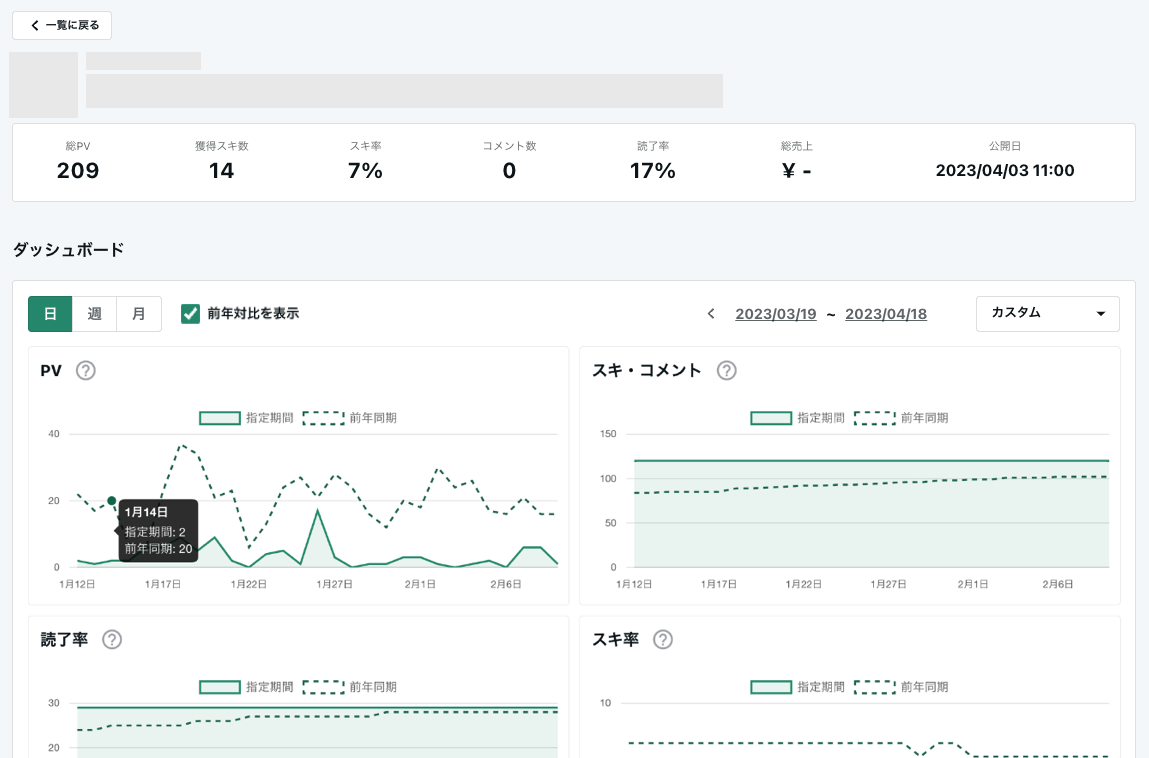The height and width of the screenshot is (758, 1149).
Task: Click the 読了率 chart help icon
Action: point(111,640)
